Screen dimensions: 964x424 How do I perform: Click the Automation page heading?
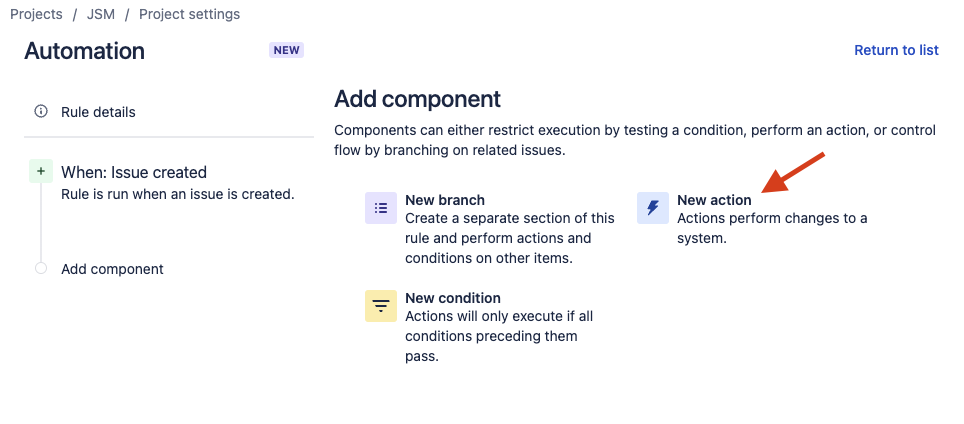point(84,51)
